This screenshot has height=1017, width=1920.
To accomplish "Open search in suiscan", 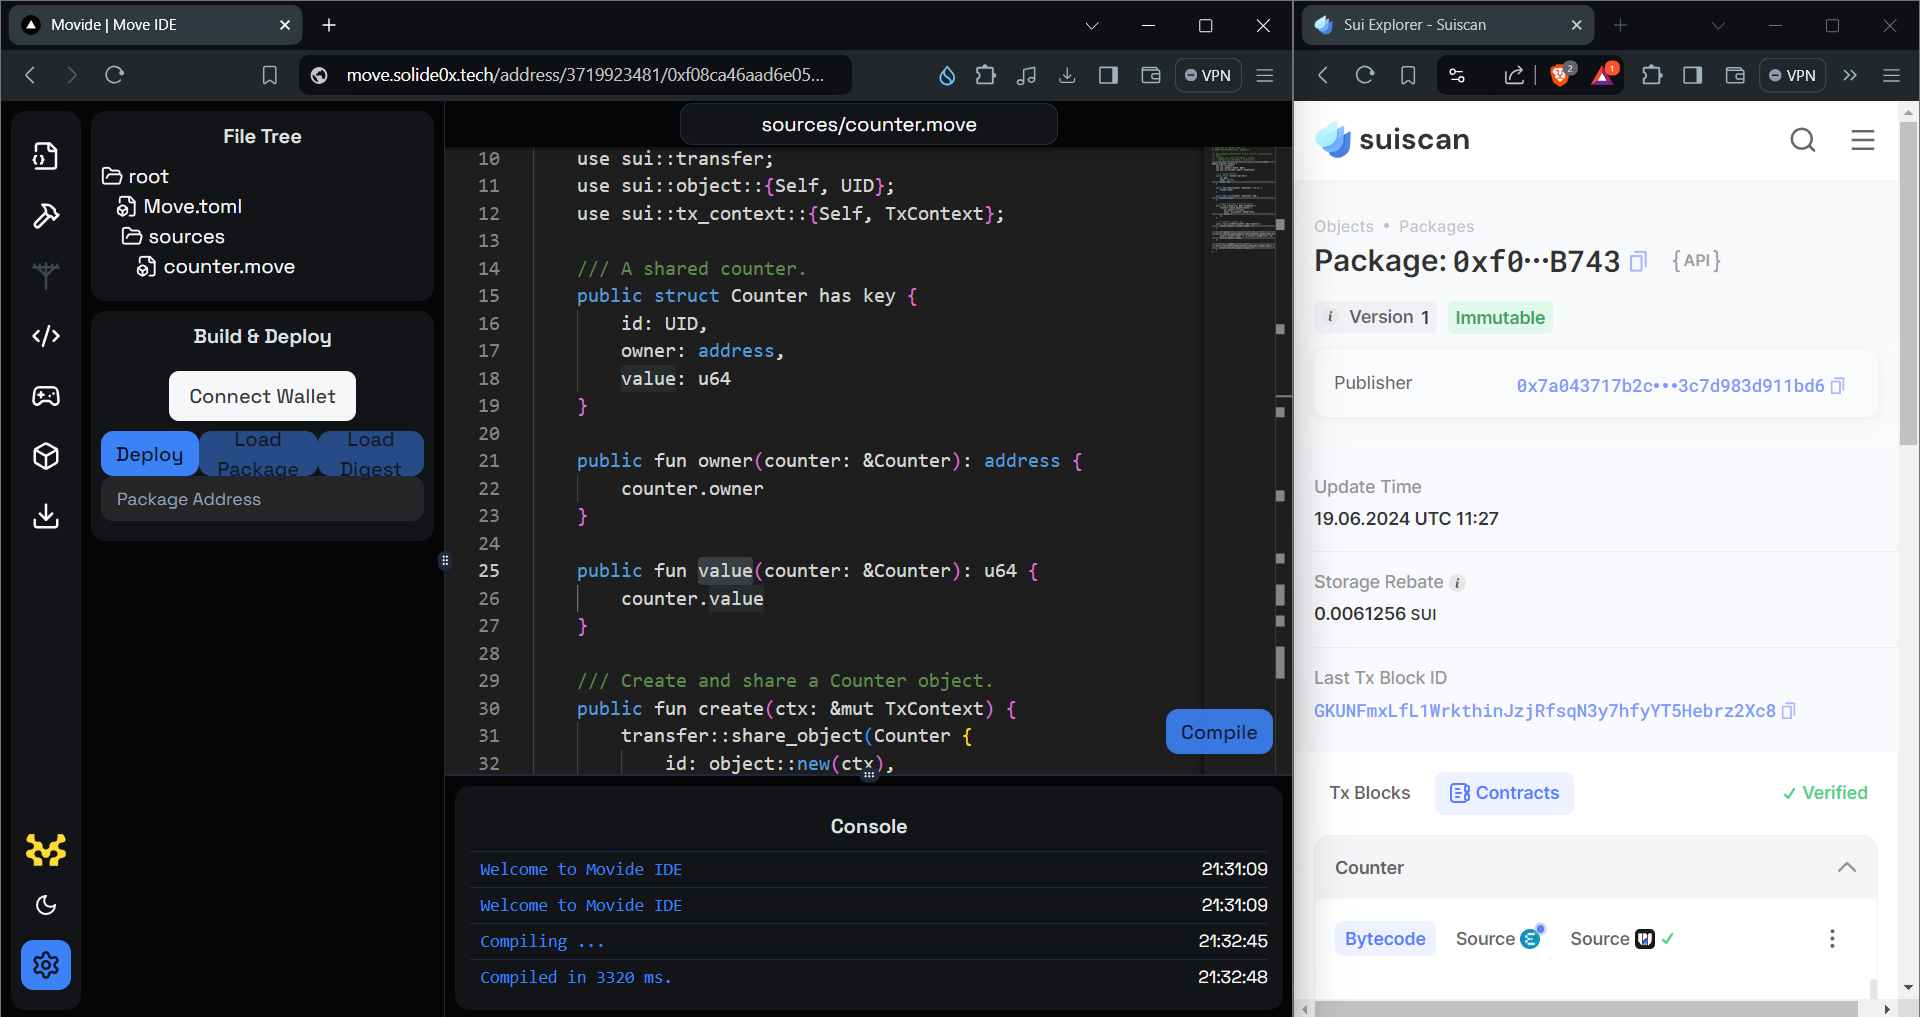I will pos(1802,140).
